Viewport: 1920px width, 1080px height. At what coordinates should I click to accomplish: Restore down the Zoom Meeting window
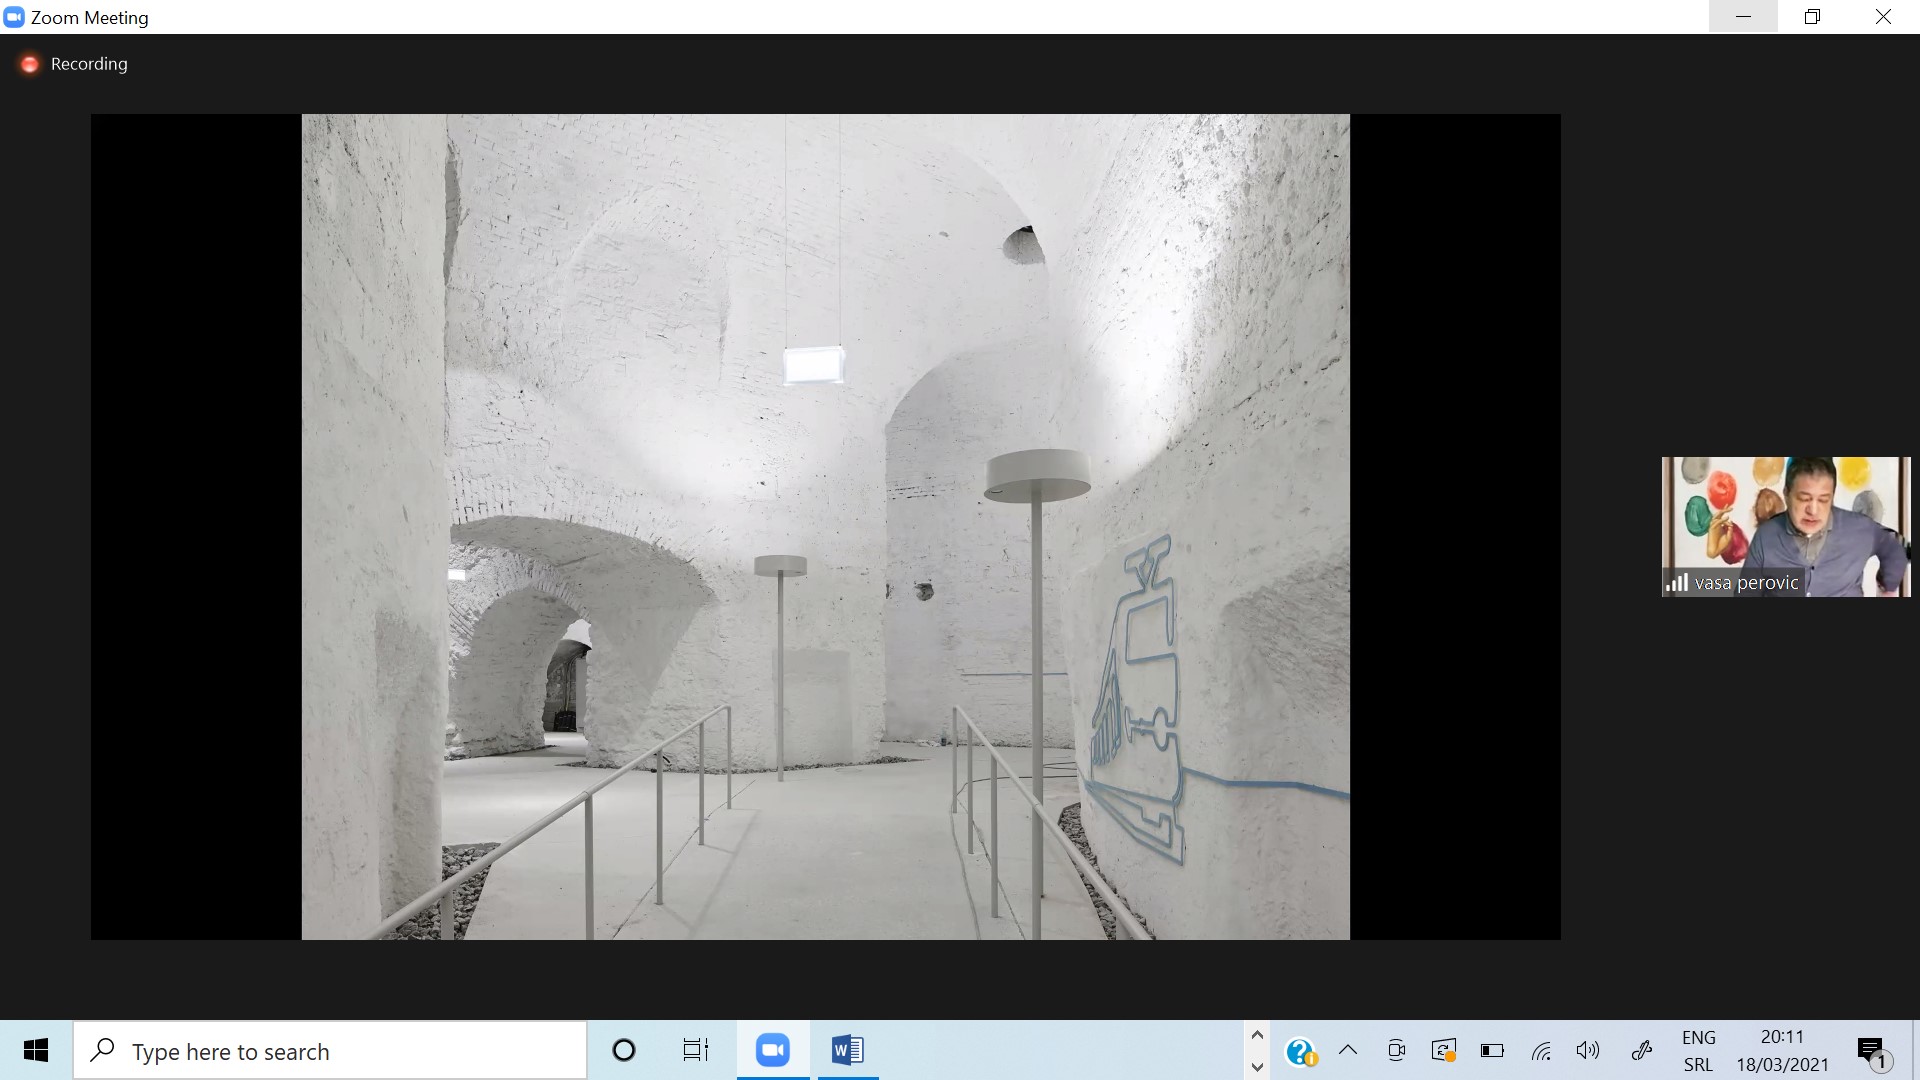coord(1812,17)
